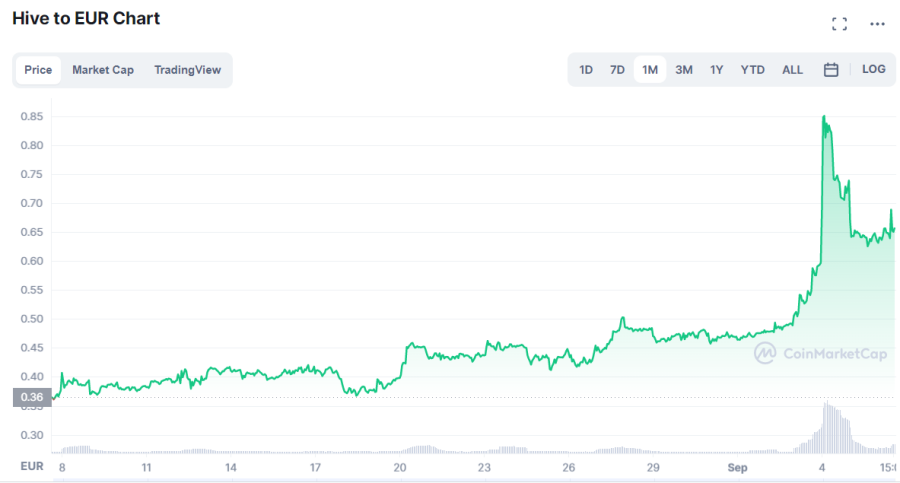Toggle LOG scale on the chart

[x=874, y=69]
